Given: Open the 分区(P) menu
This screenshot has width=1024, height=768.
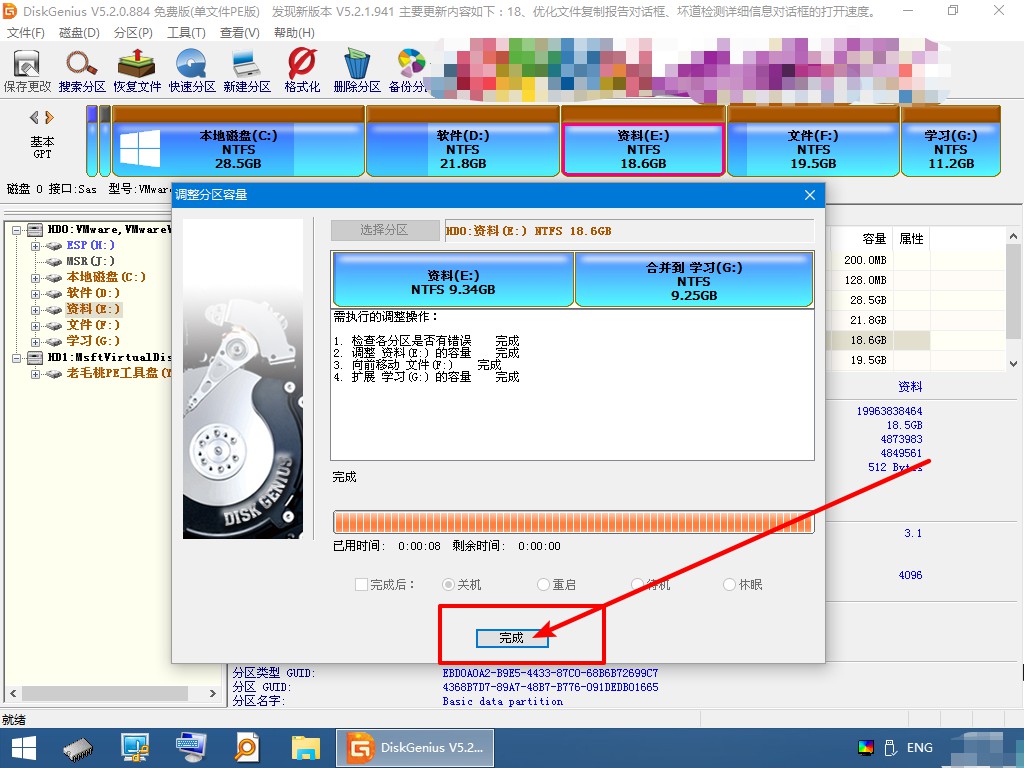Looking at the screenshot, I should pyautogui.click(x=133, y=33).
